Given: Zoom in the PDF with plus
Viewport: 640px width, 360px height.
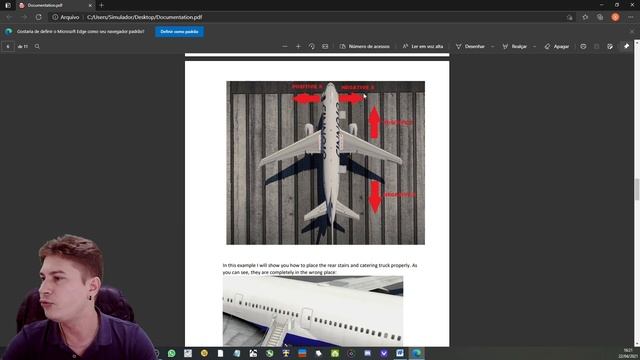Looking at the screenshot, I should coord(298,47).
